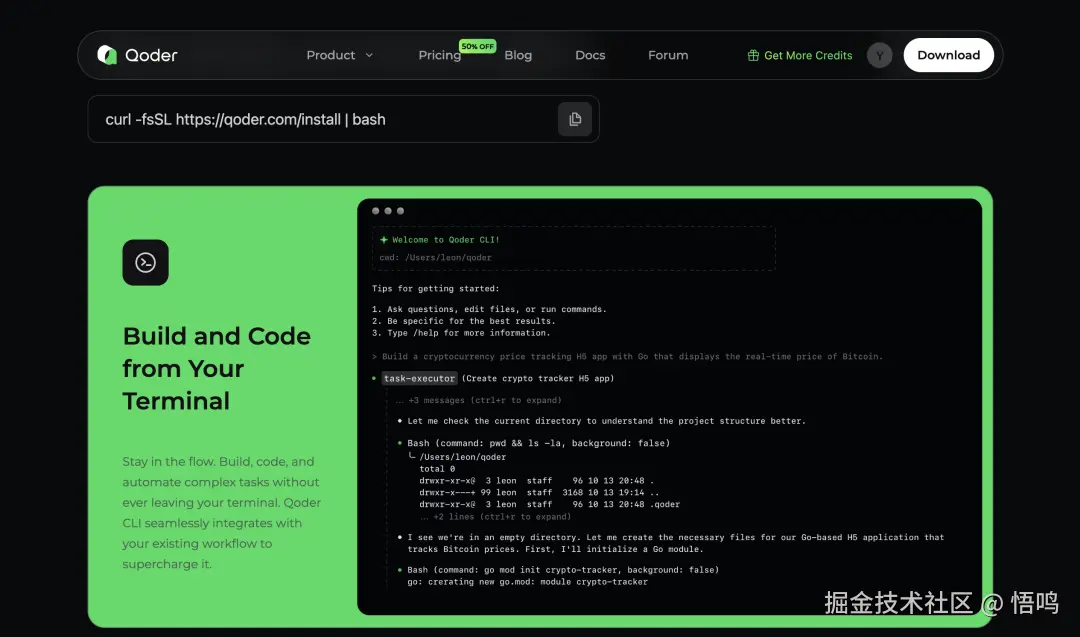Click 'Build and Code from Your Terminal' heading
The height and width of the screenshot is (637, 1080).
coord(216,368)
